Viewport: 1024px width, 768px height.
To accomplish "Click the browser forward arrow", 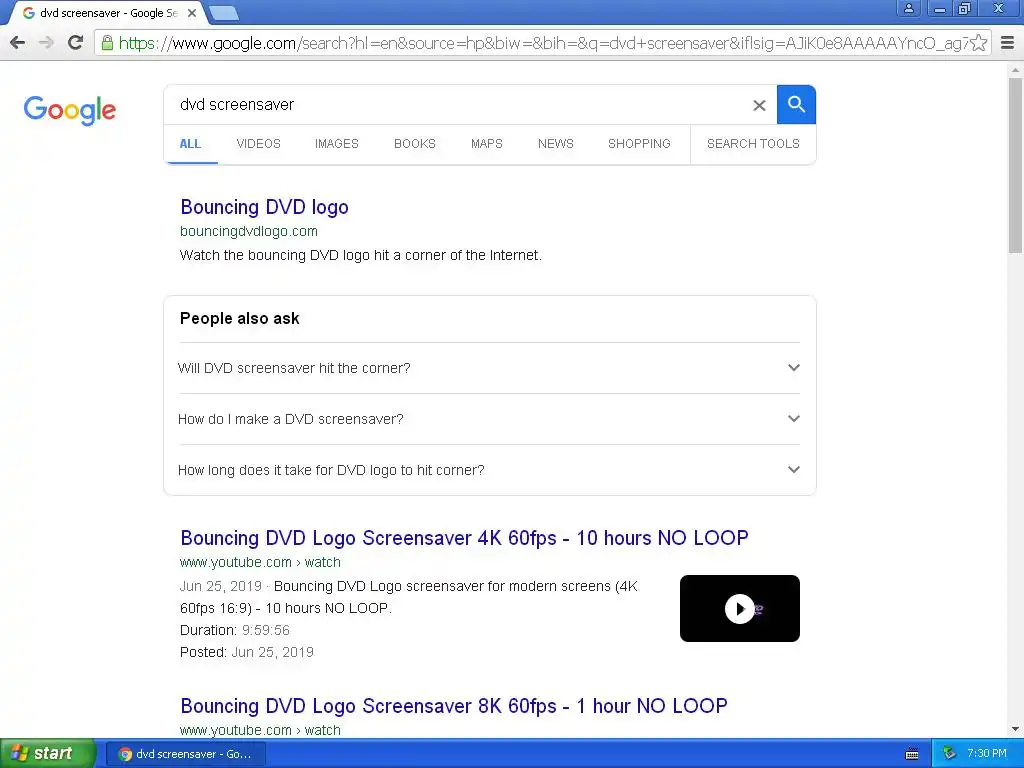I will (x=46, y=43).
